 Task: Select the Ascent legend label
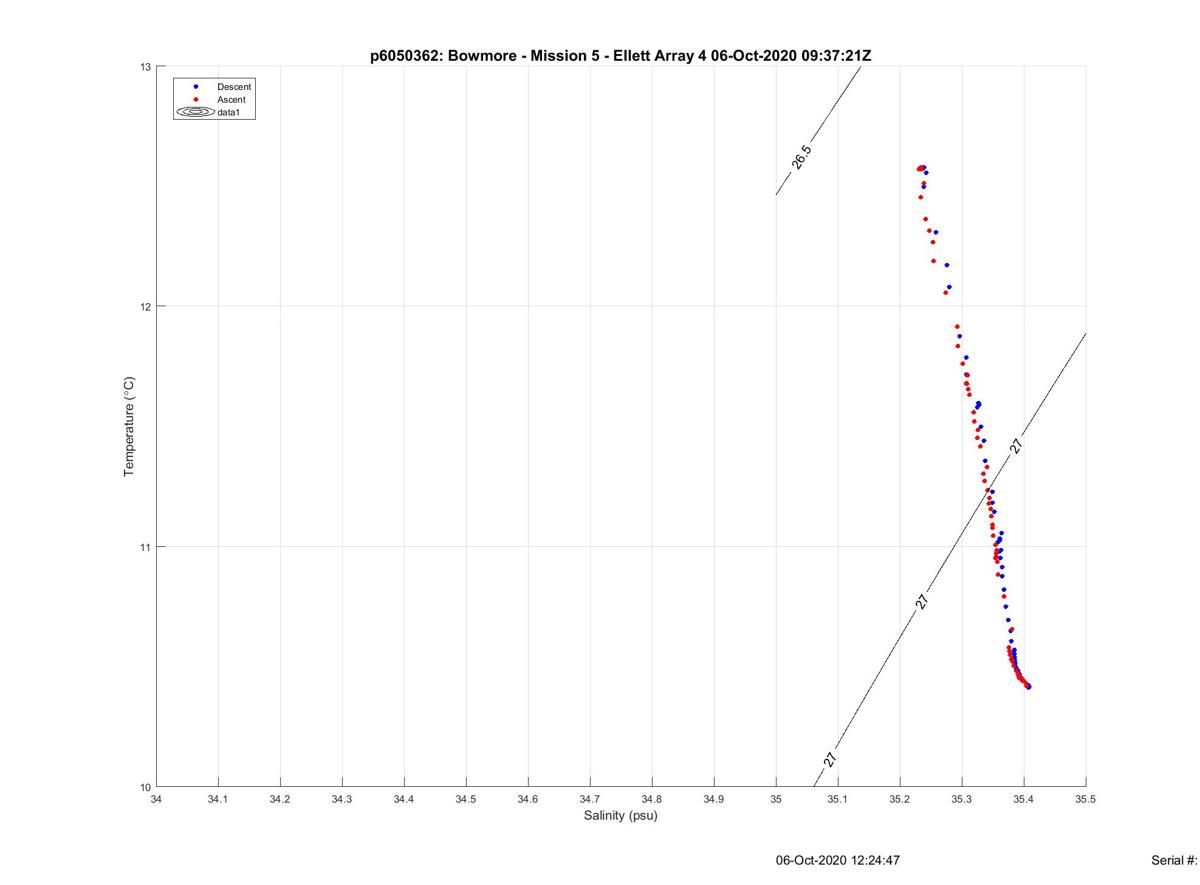pyautogui.click(x=231, y=100)
